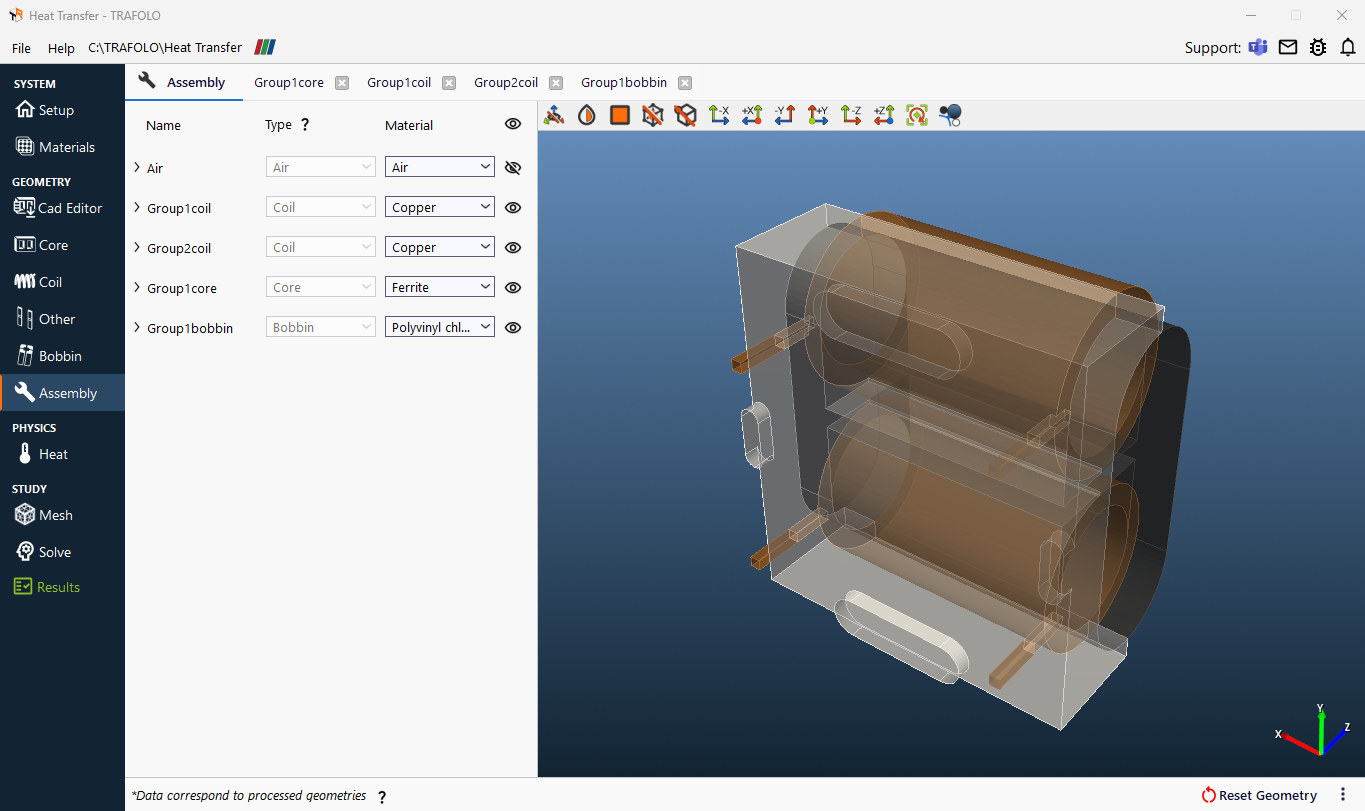Set camera view to +X direction
The height and width of the screenshot is (811, 1365).
pos(753,115)
